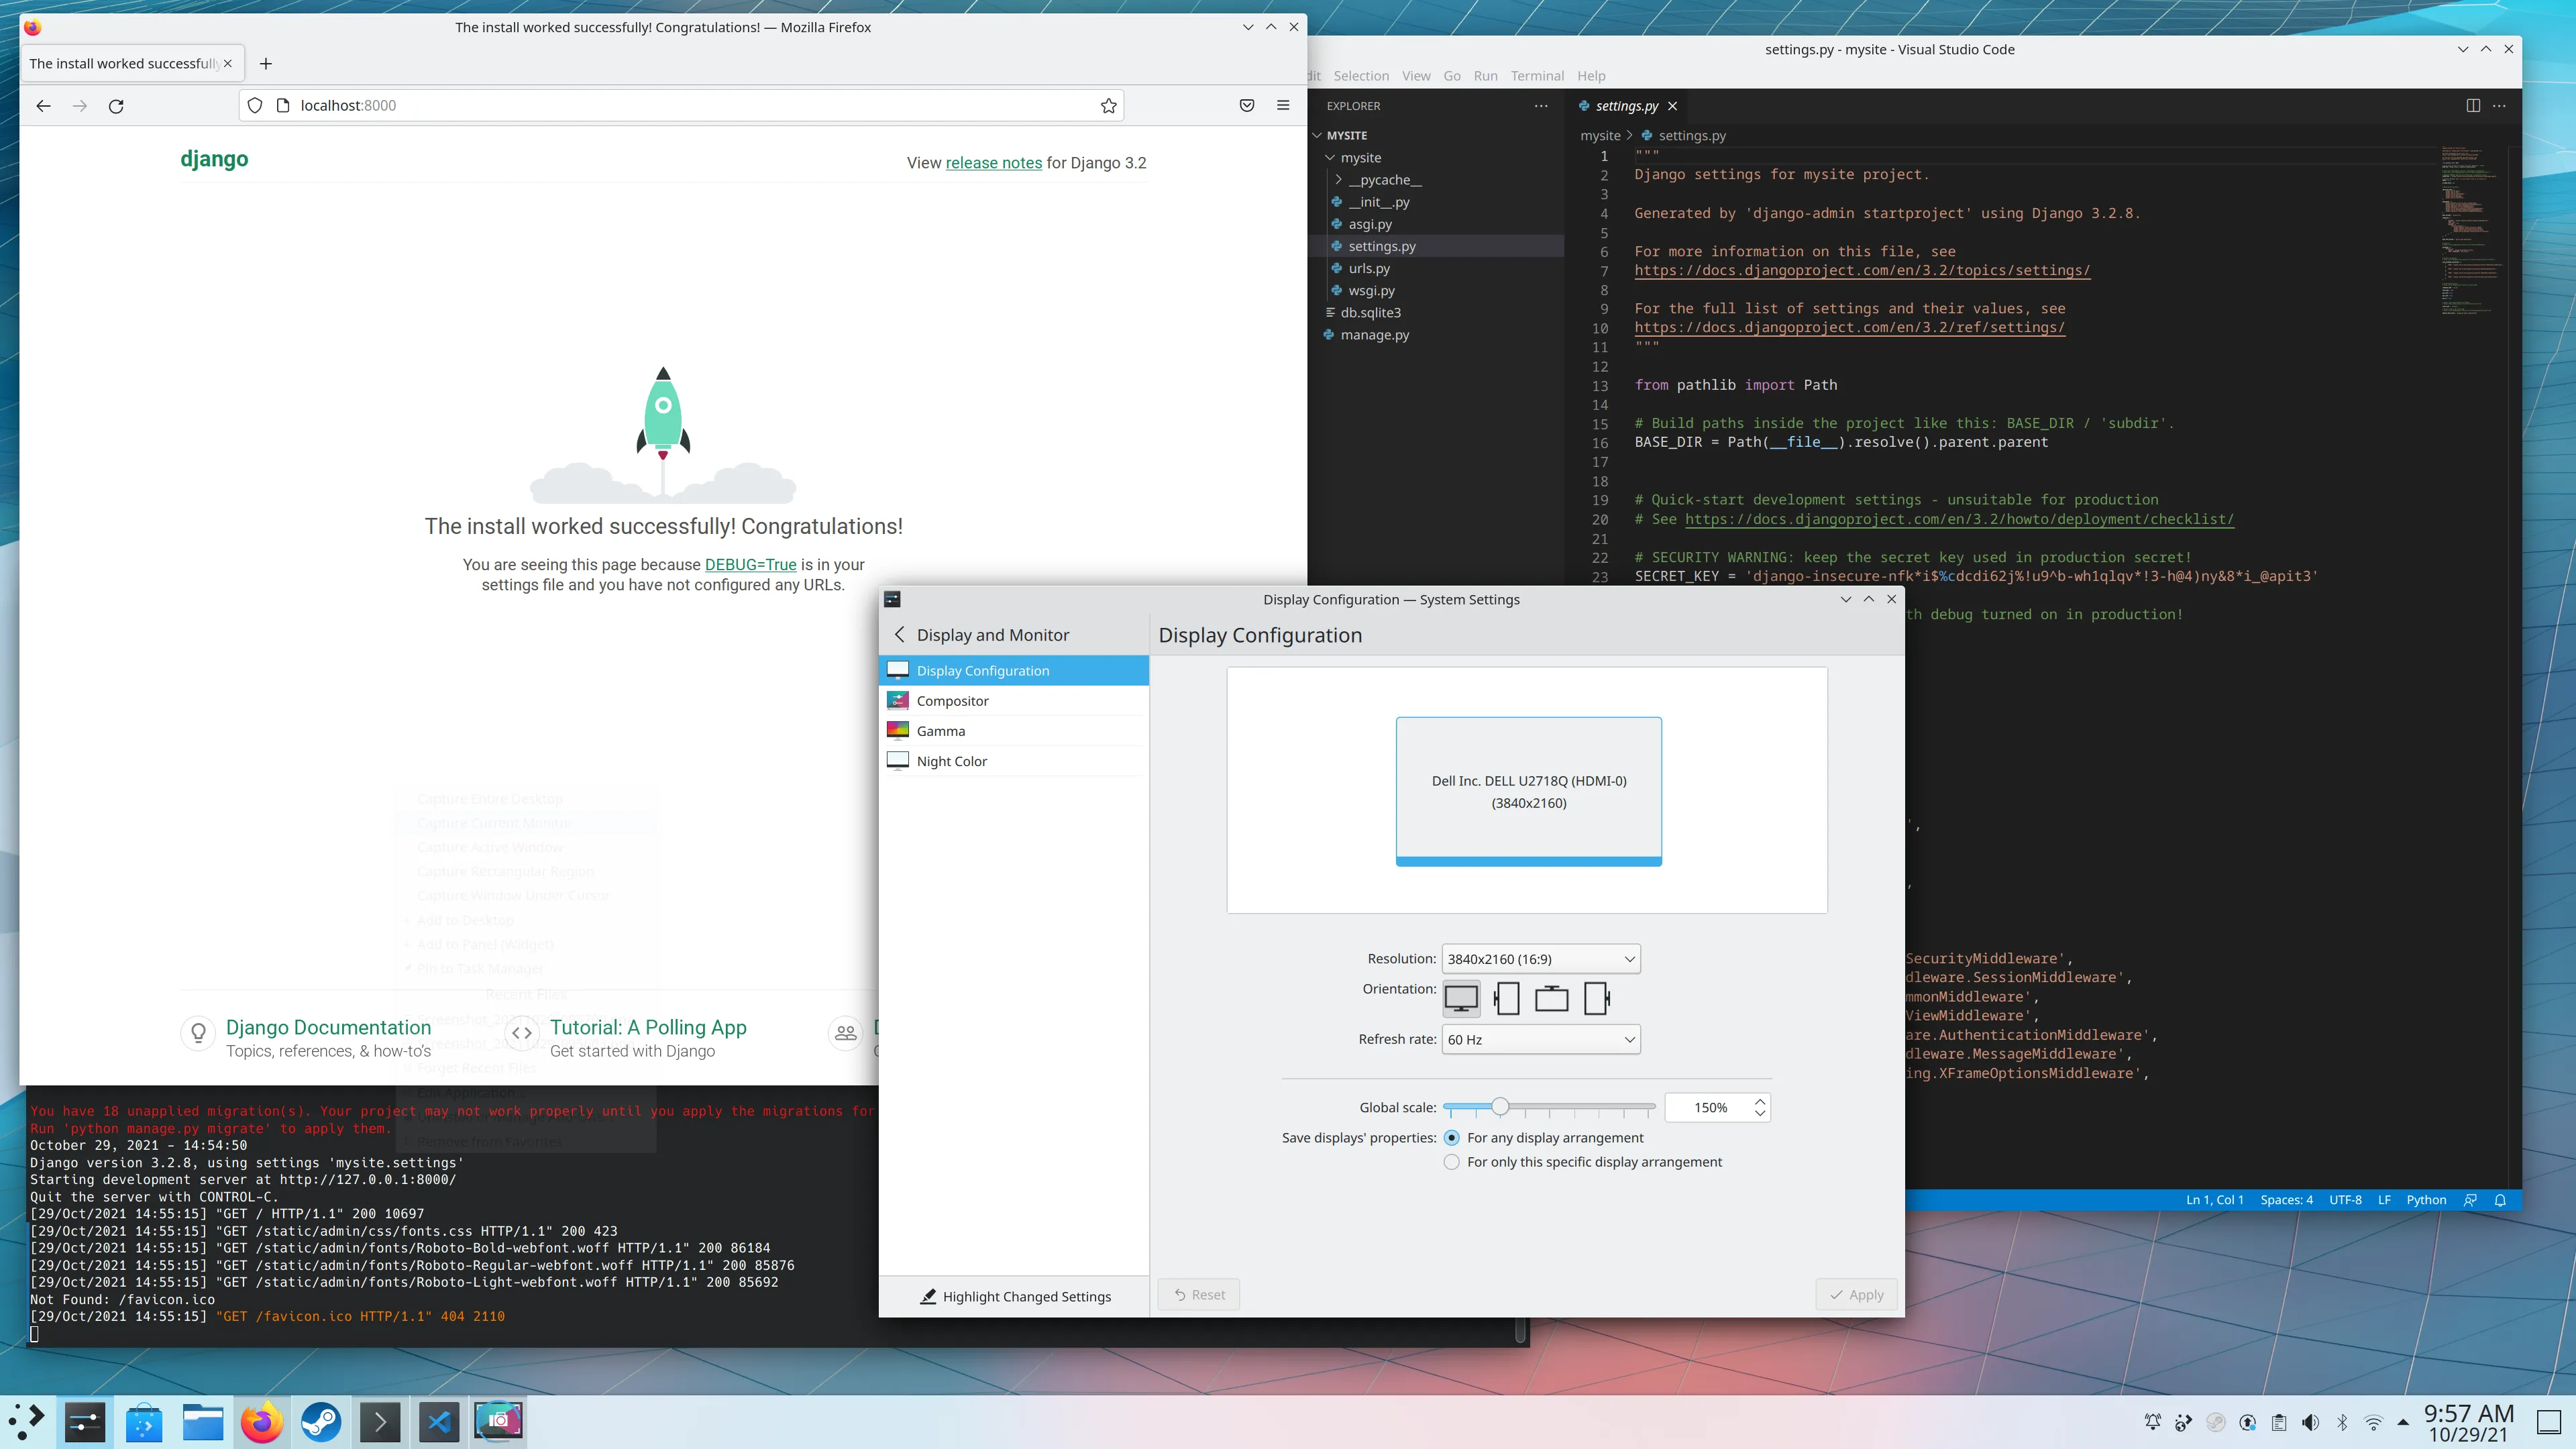Open Dolphin file manager from the taskbar

[203, 1421]
